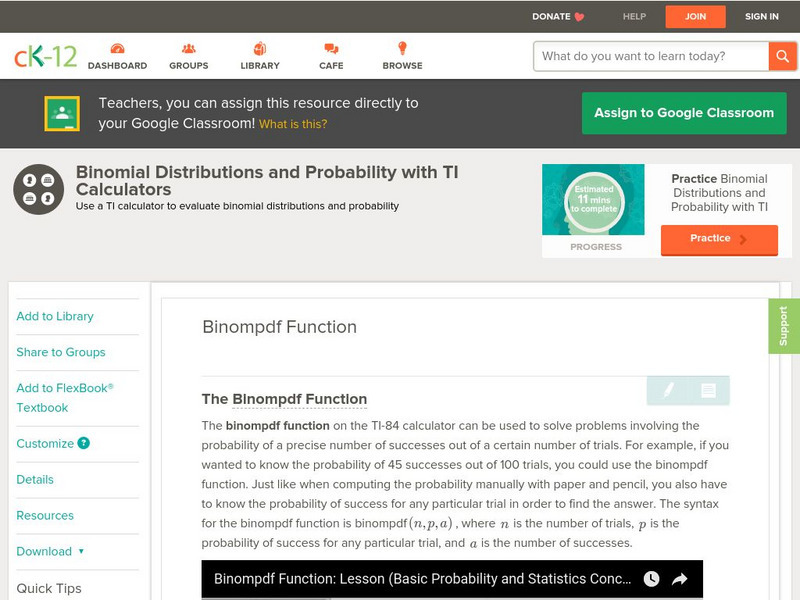Screen dimensions: 800x600
Task: Select the highlighter pencil tool icon
Action: pos(668,390)
